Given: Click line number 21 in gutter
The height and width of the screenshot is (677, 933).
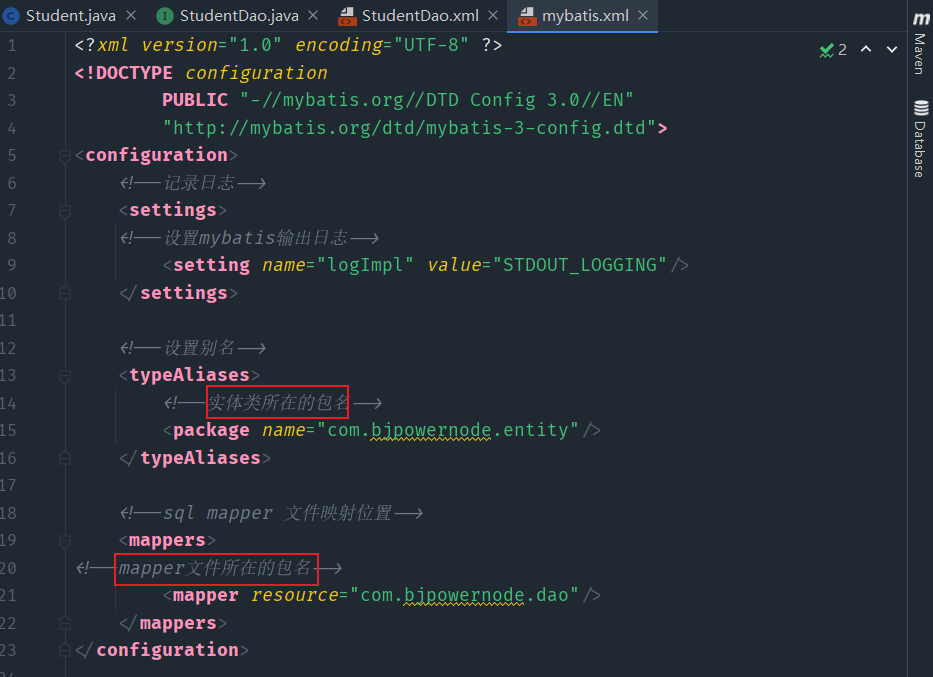Looking at the screenshot, I should (8, 595).
